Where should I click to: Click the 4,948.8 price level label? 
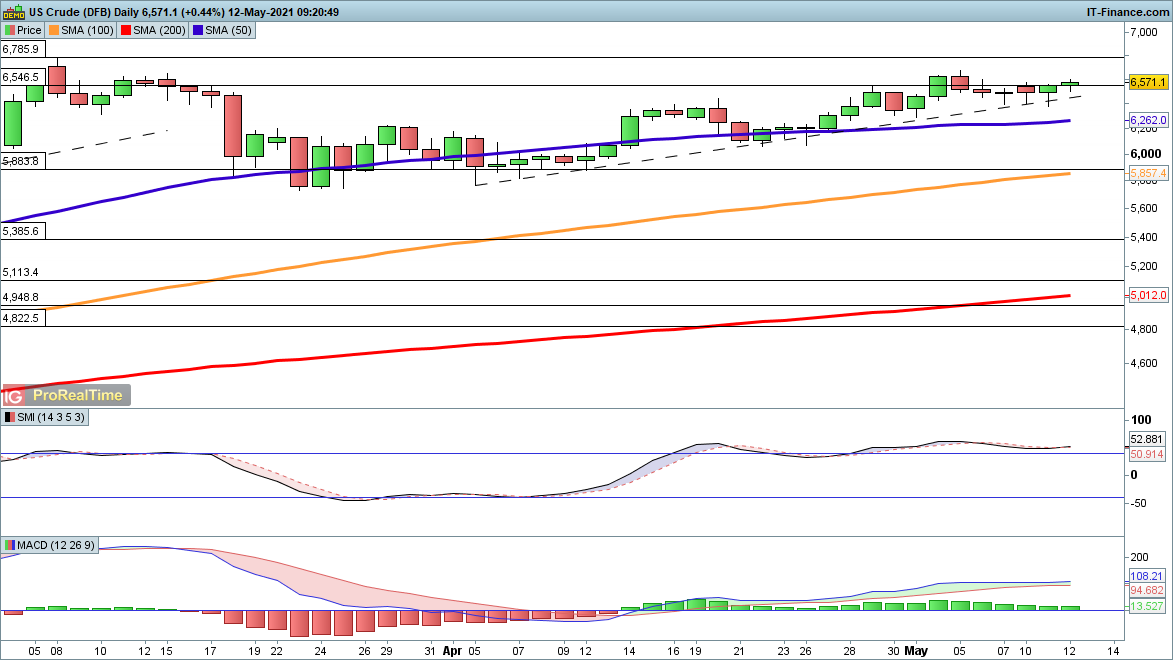[21, 297]
